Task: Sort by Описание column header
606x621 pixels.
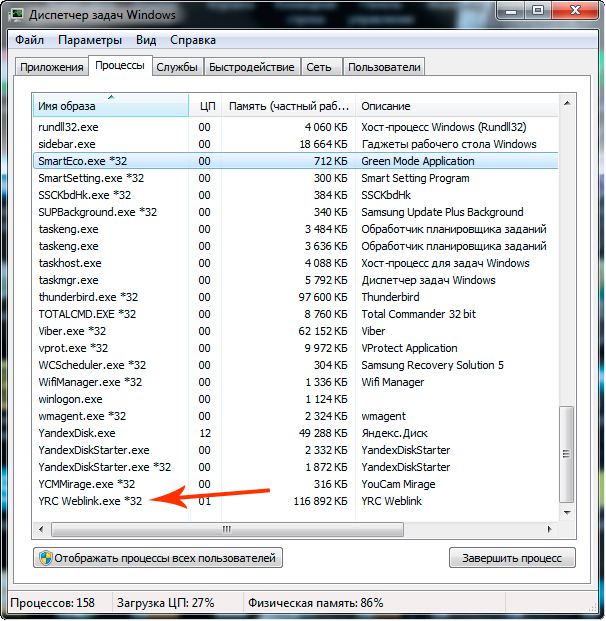Action: (x=457, y=105)
